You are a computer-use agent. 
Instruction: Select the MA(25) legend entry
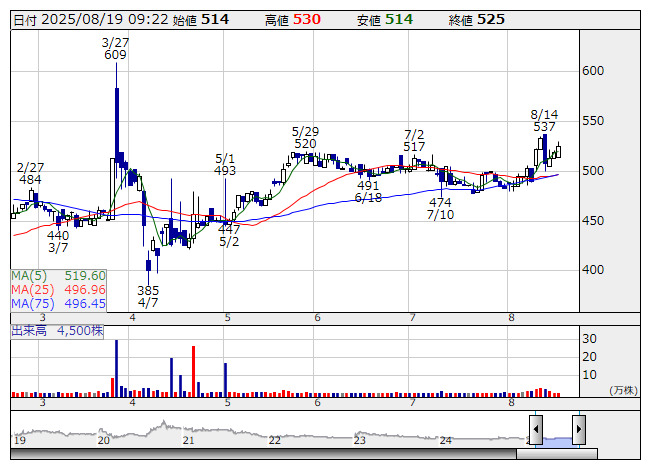click(x=58, y=290)
